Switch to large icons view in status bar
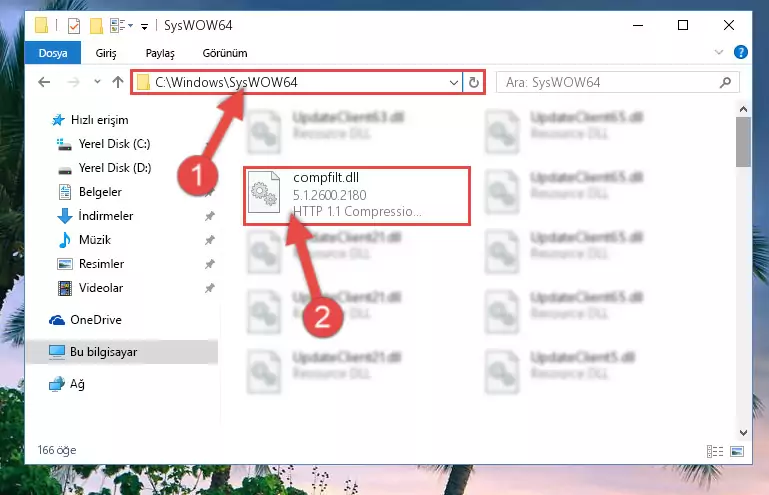769x495 pixels. [737, 451]
